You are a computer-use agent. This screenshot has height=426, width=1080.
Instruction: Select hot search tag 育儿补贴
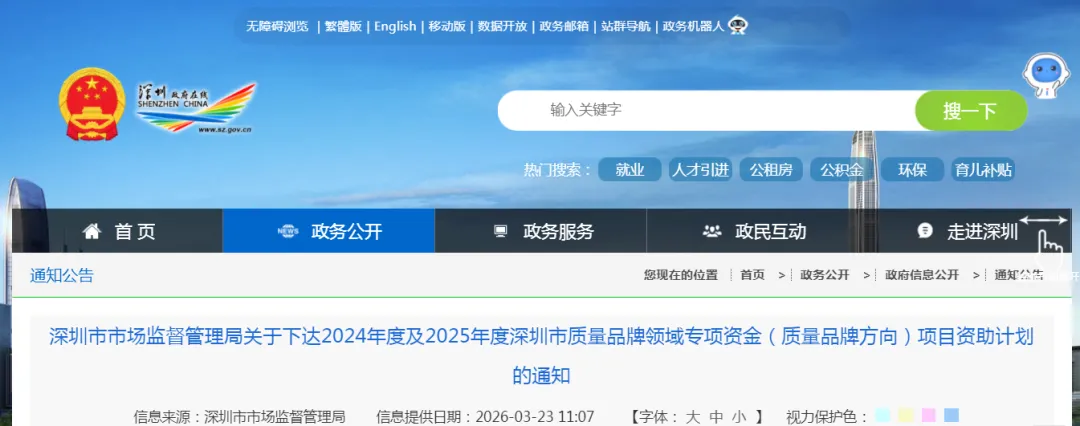click(983, 170)
